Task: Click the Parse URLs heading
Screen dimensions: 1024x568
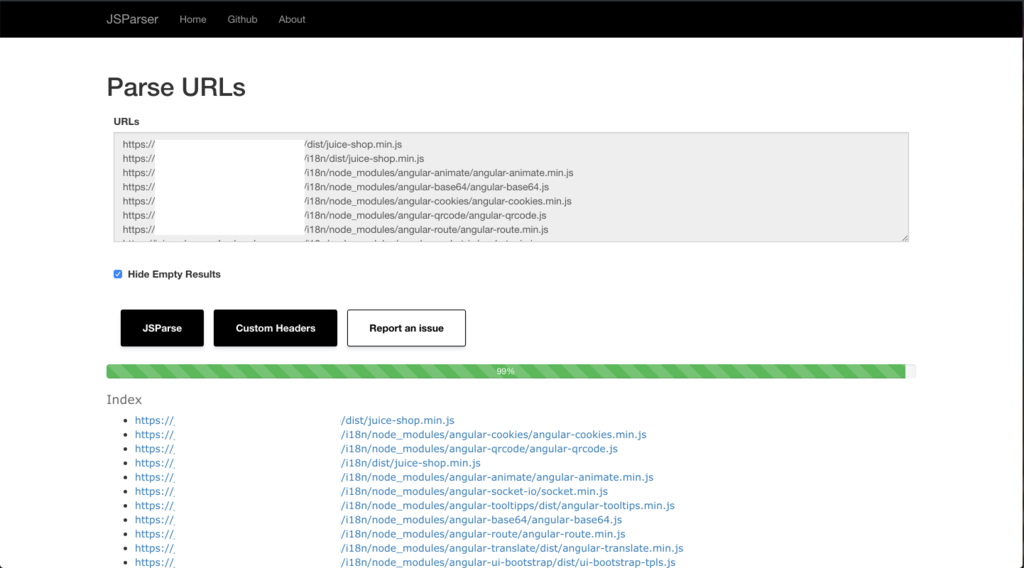Action: coord(176,87)
